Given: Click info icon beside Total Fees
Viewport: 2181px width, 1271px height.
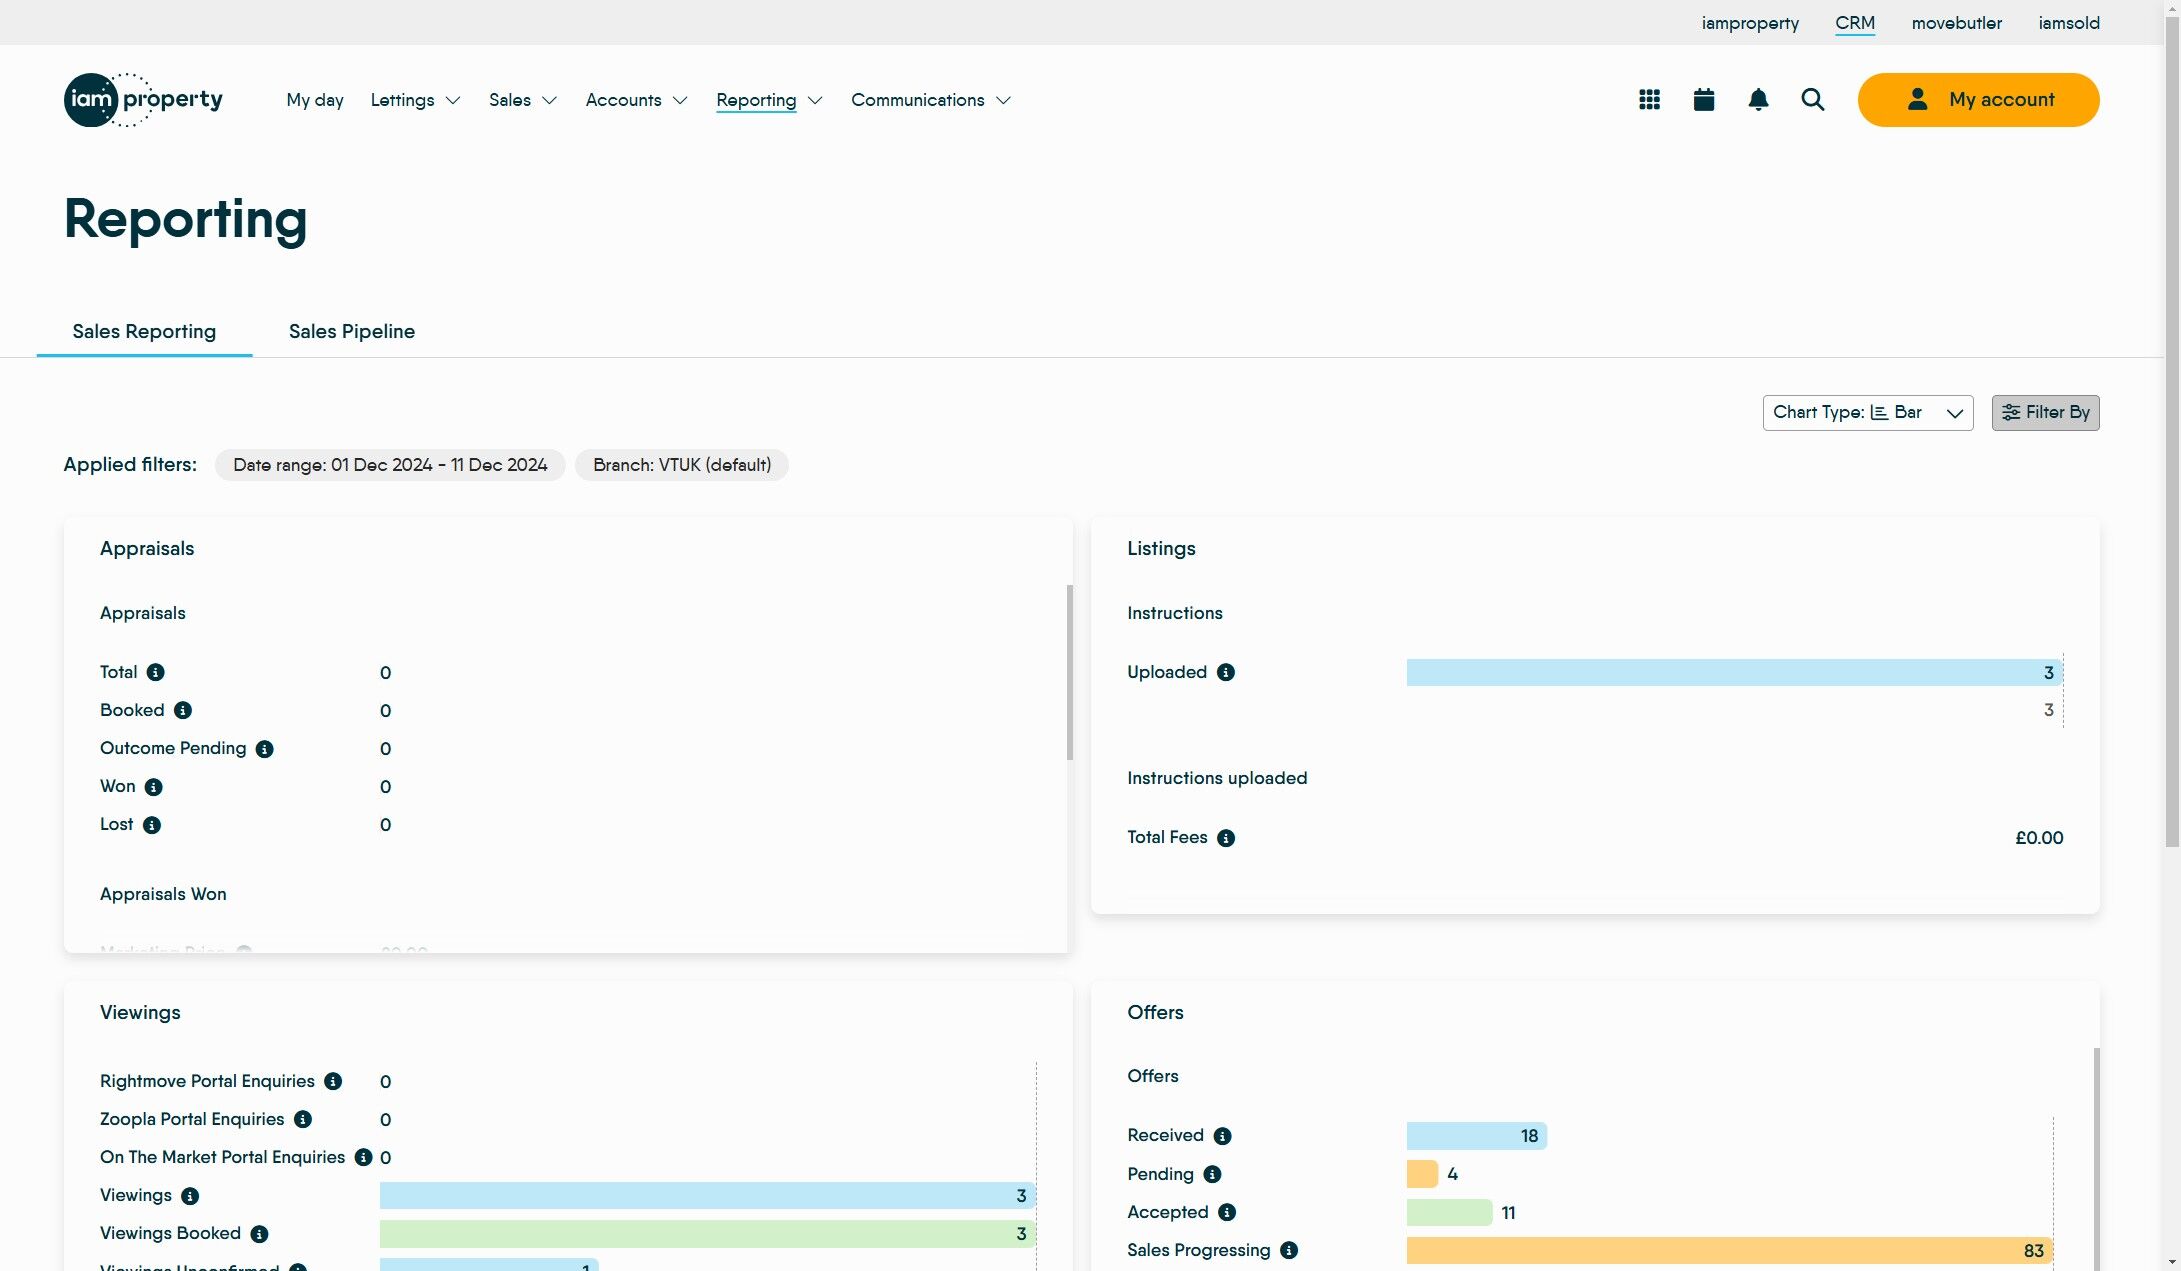Looking at the screenshot, I should tap(1226, 839).
